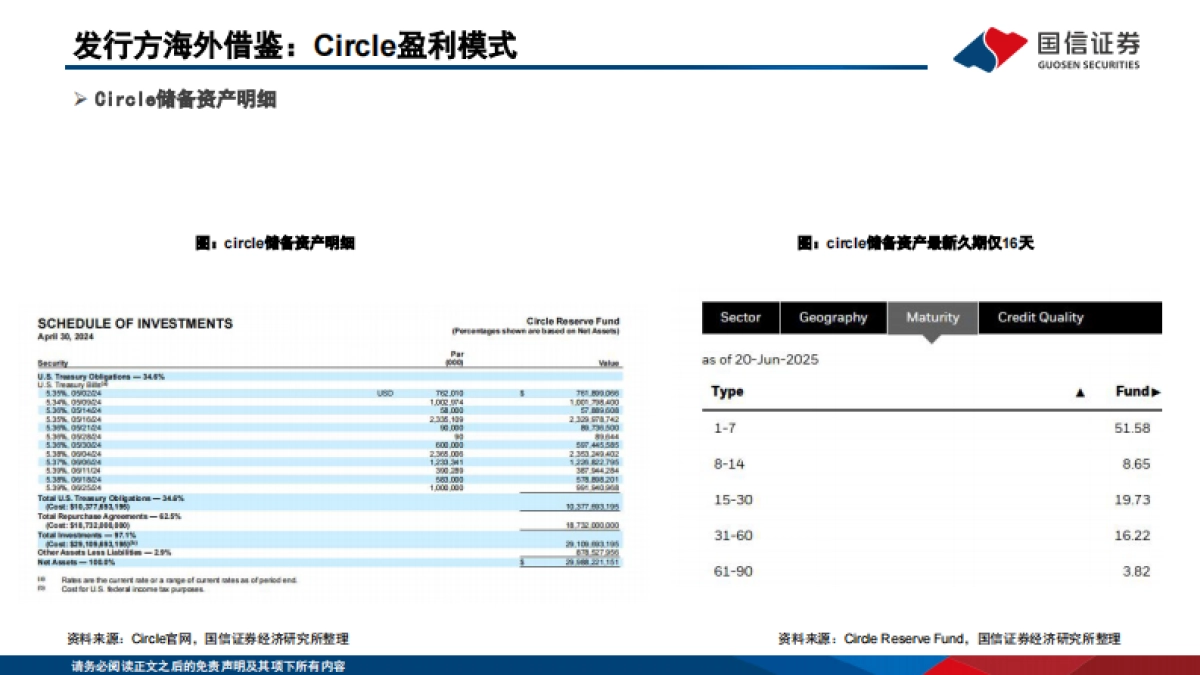Click the Type column header
Viewport: 1200px width, 675px height.
click(727, 391)
